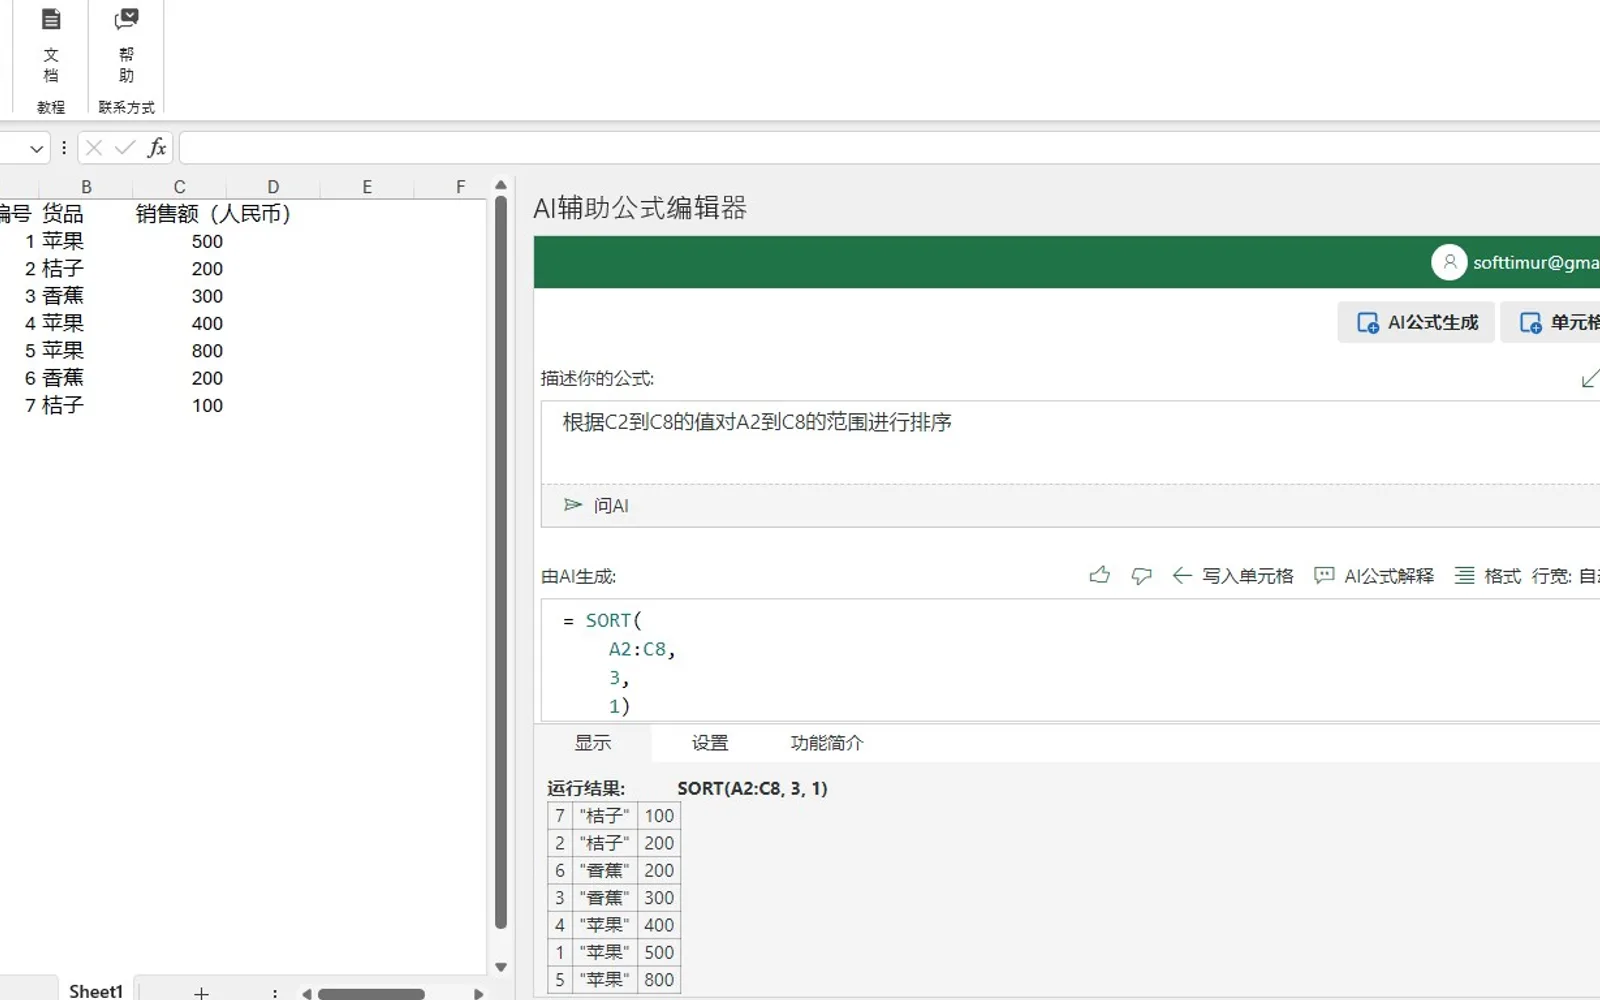The image size is (1600, 1000).
Task: Click the horizontal scrollbar right arrow
Action: coord(478,993)
